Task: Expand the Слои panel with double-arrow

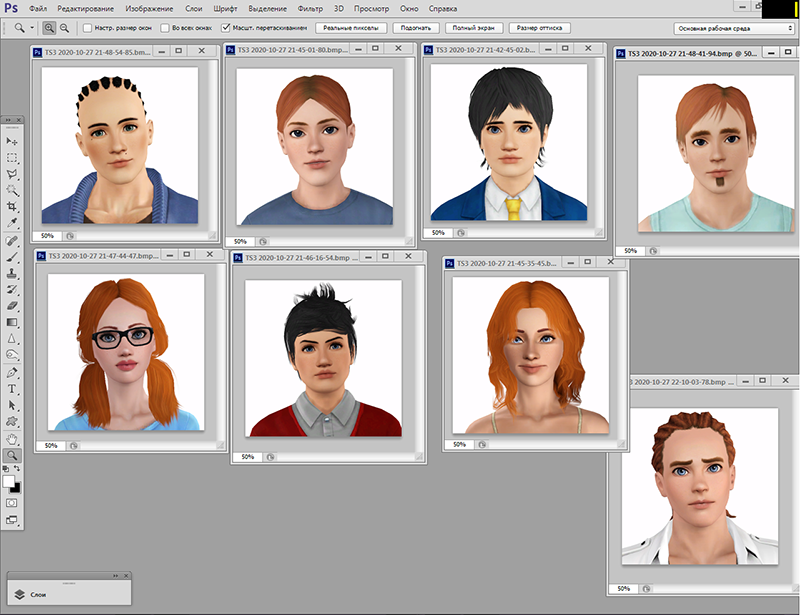Action: coord(116,576)
